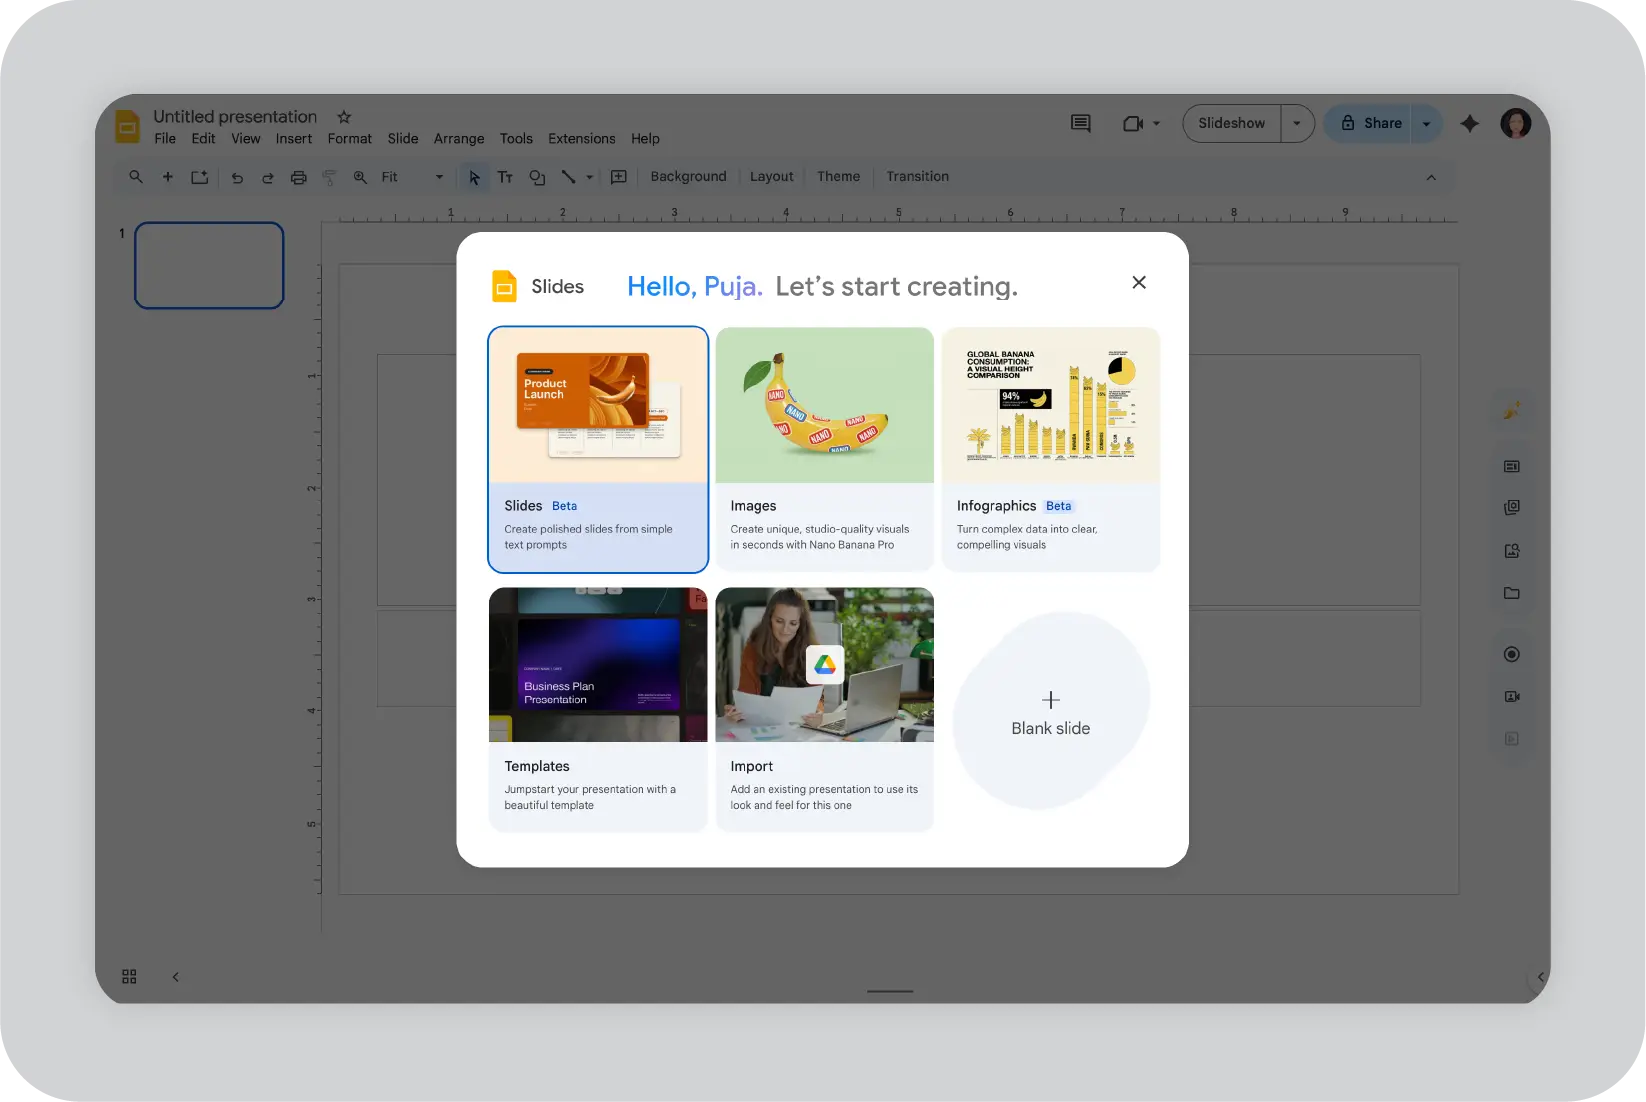Select the Templates card

[598, 709]
